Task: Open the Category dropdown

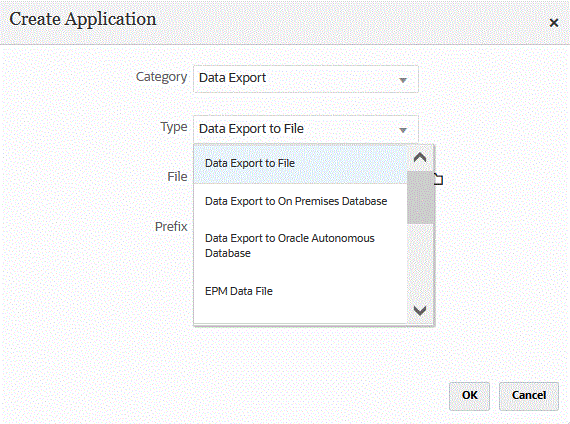Action: pyautogui.click(x=306, y=79)
